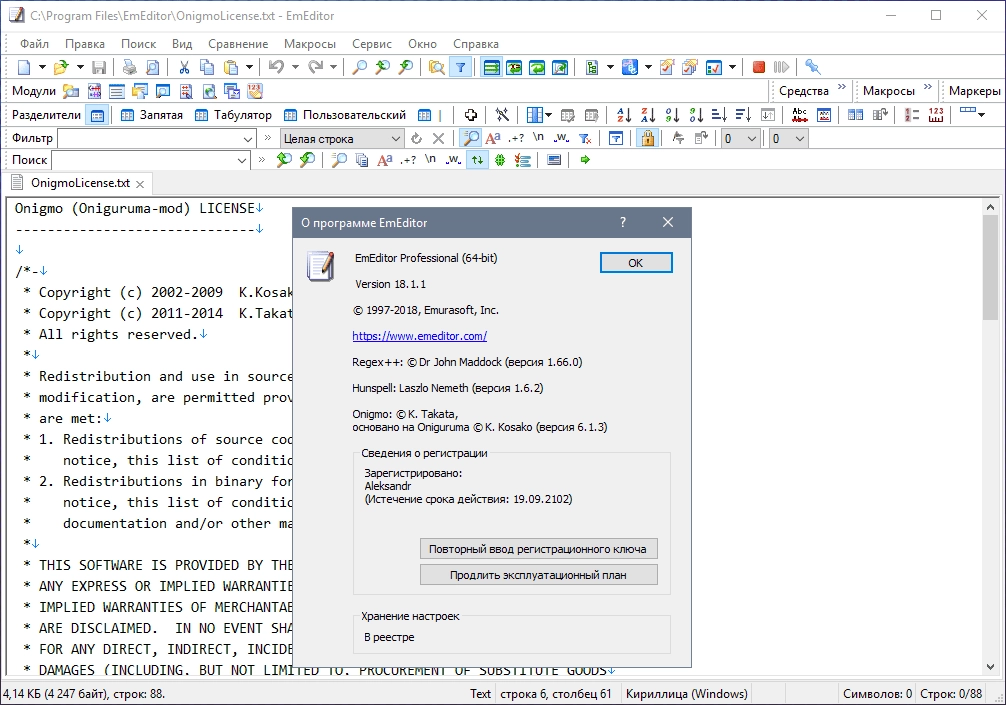Click the Paste clipboard icon

pyautogui.click(x=230, y=67)
